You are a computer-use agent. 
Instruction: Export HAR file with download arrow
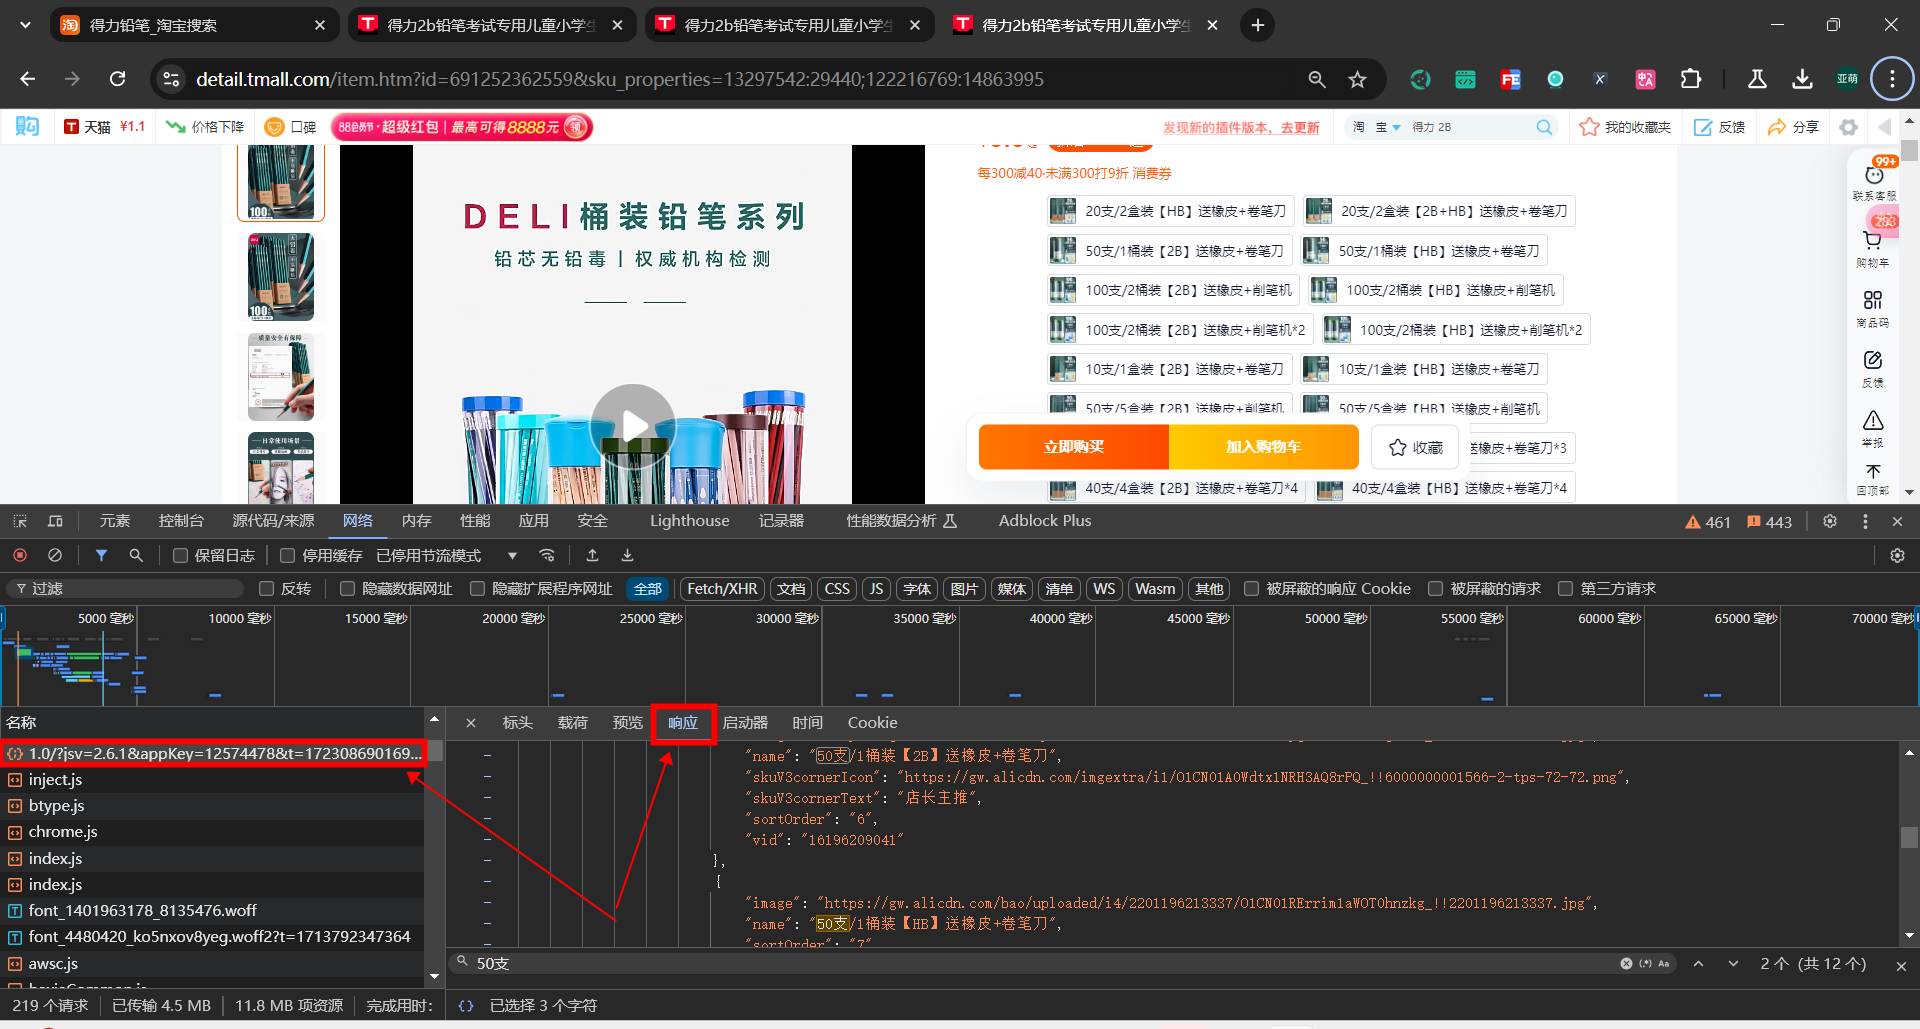(627, 555)
